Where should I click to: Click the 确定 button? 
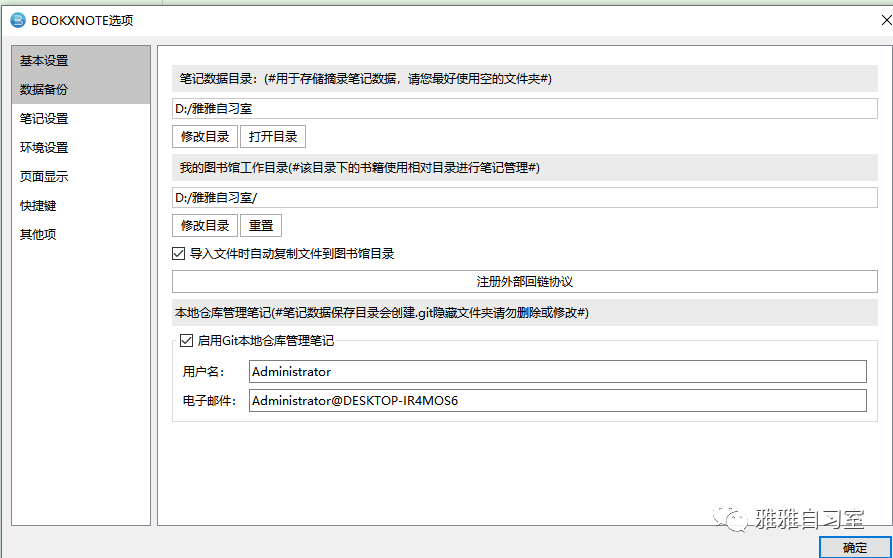point(855,548)
